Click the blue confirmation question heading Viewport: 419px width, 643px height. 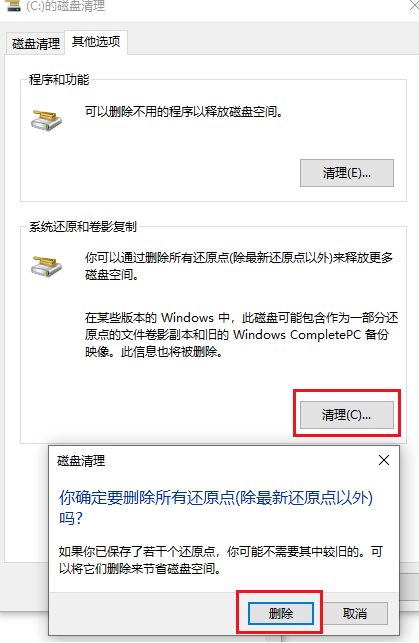pyautogui.click(x=216, y=508)
